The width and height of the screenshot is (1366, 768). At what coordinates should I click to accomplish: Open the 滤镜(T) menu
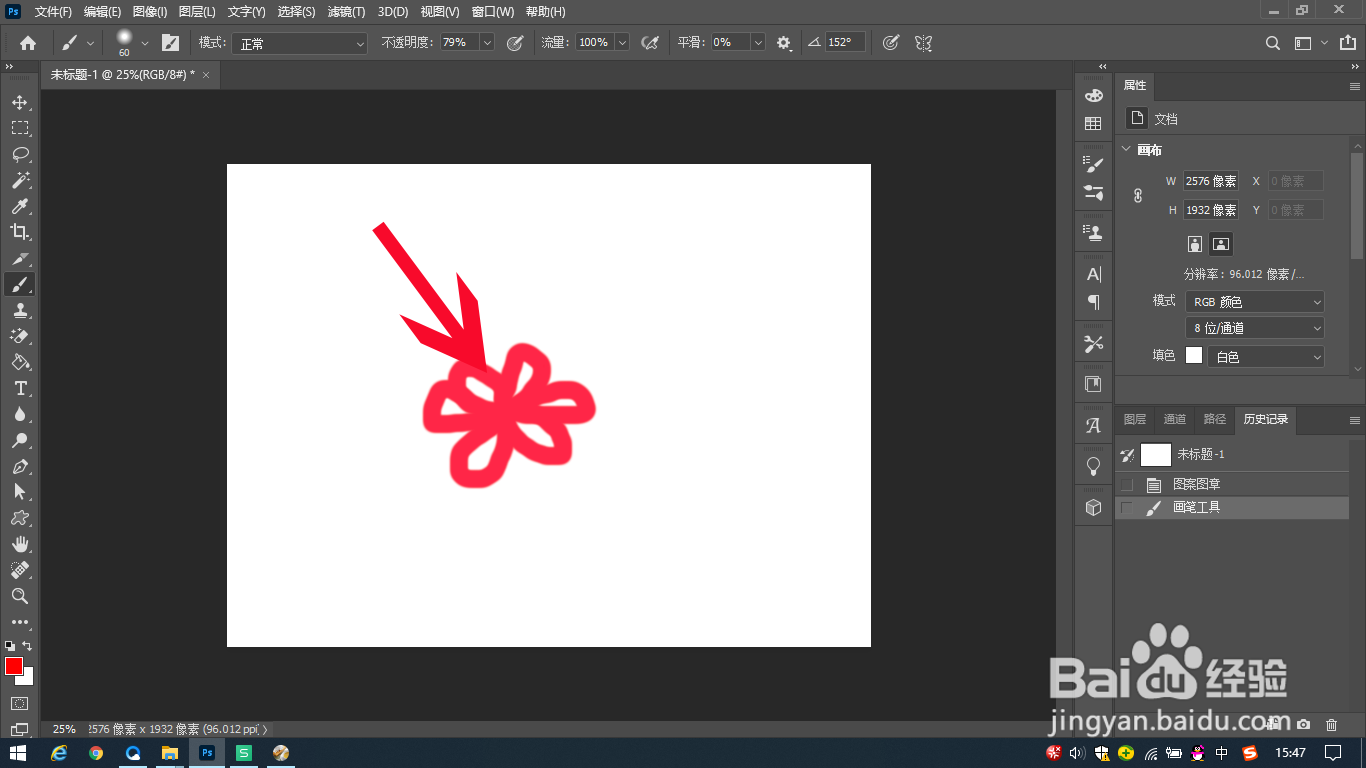(347, 12)
